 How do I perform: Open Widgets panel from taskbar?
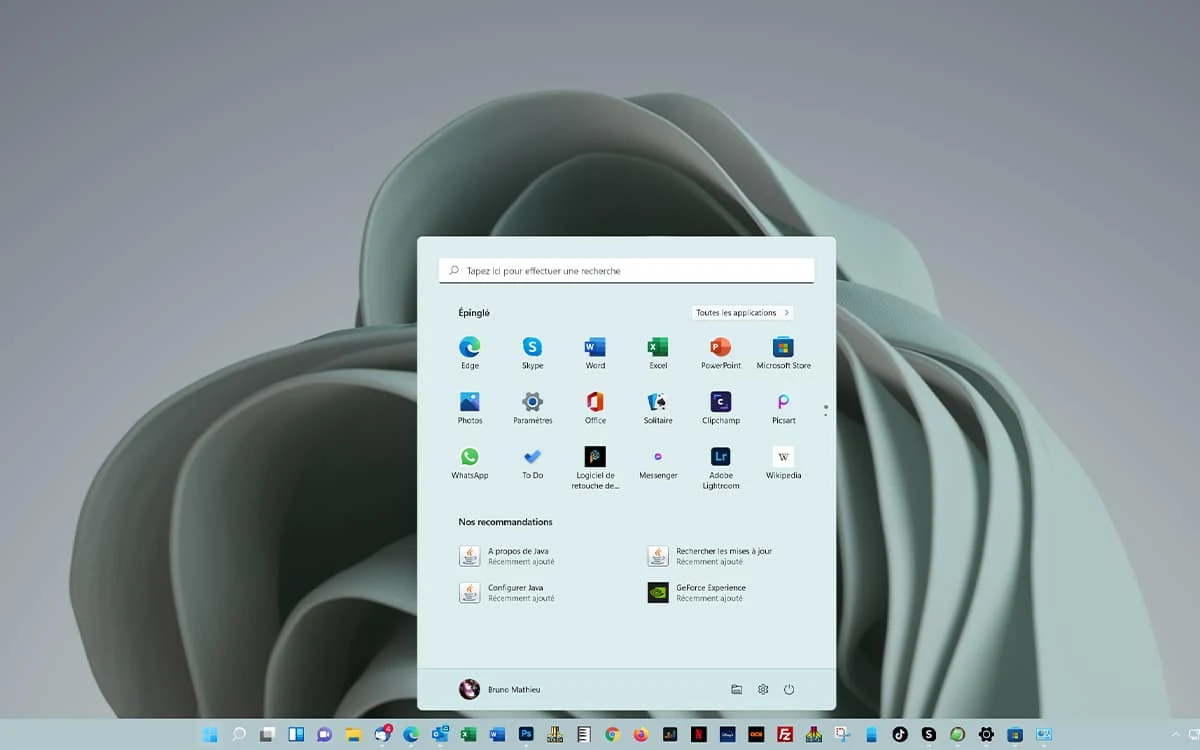point(296,734)
